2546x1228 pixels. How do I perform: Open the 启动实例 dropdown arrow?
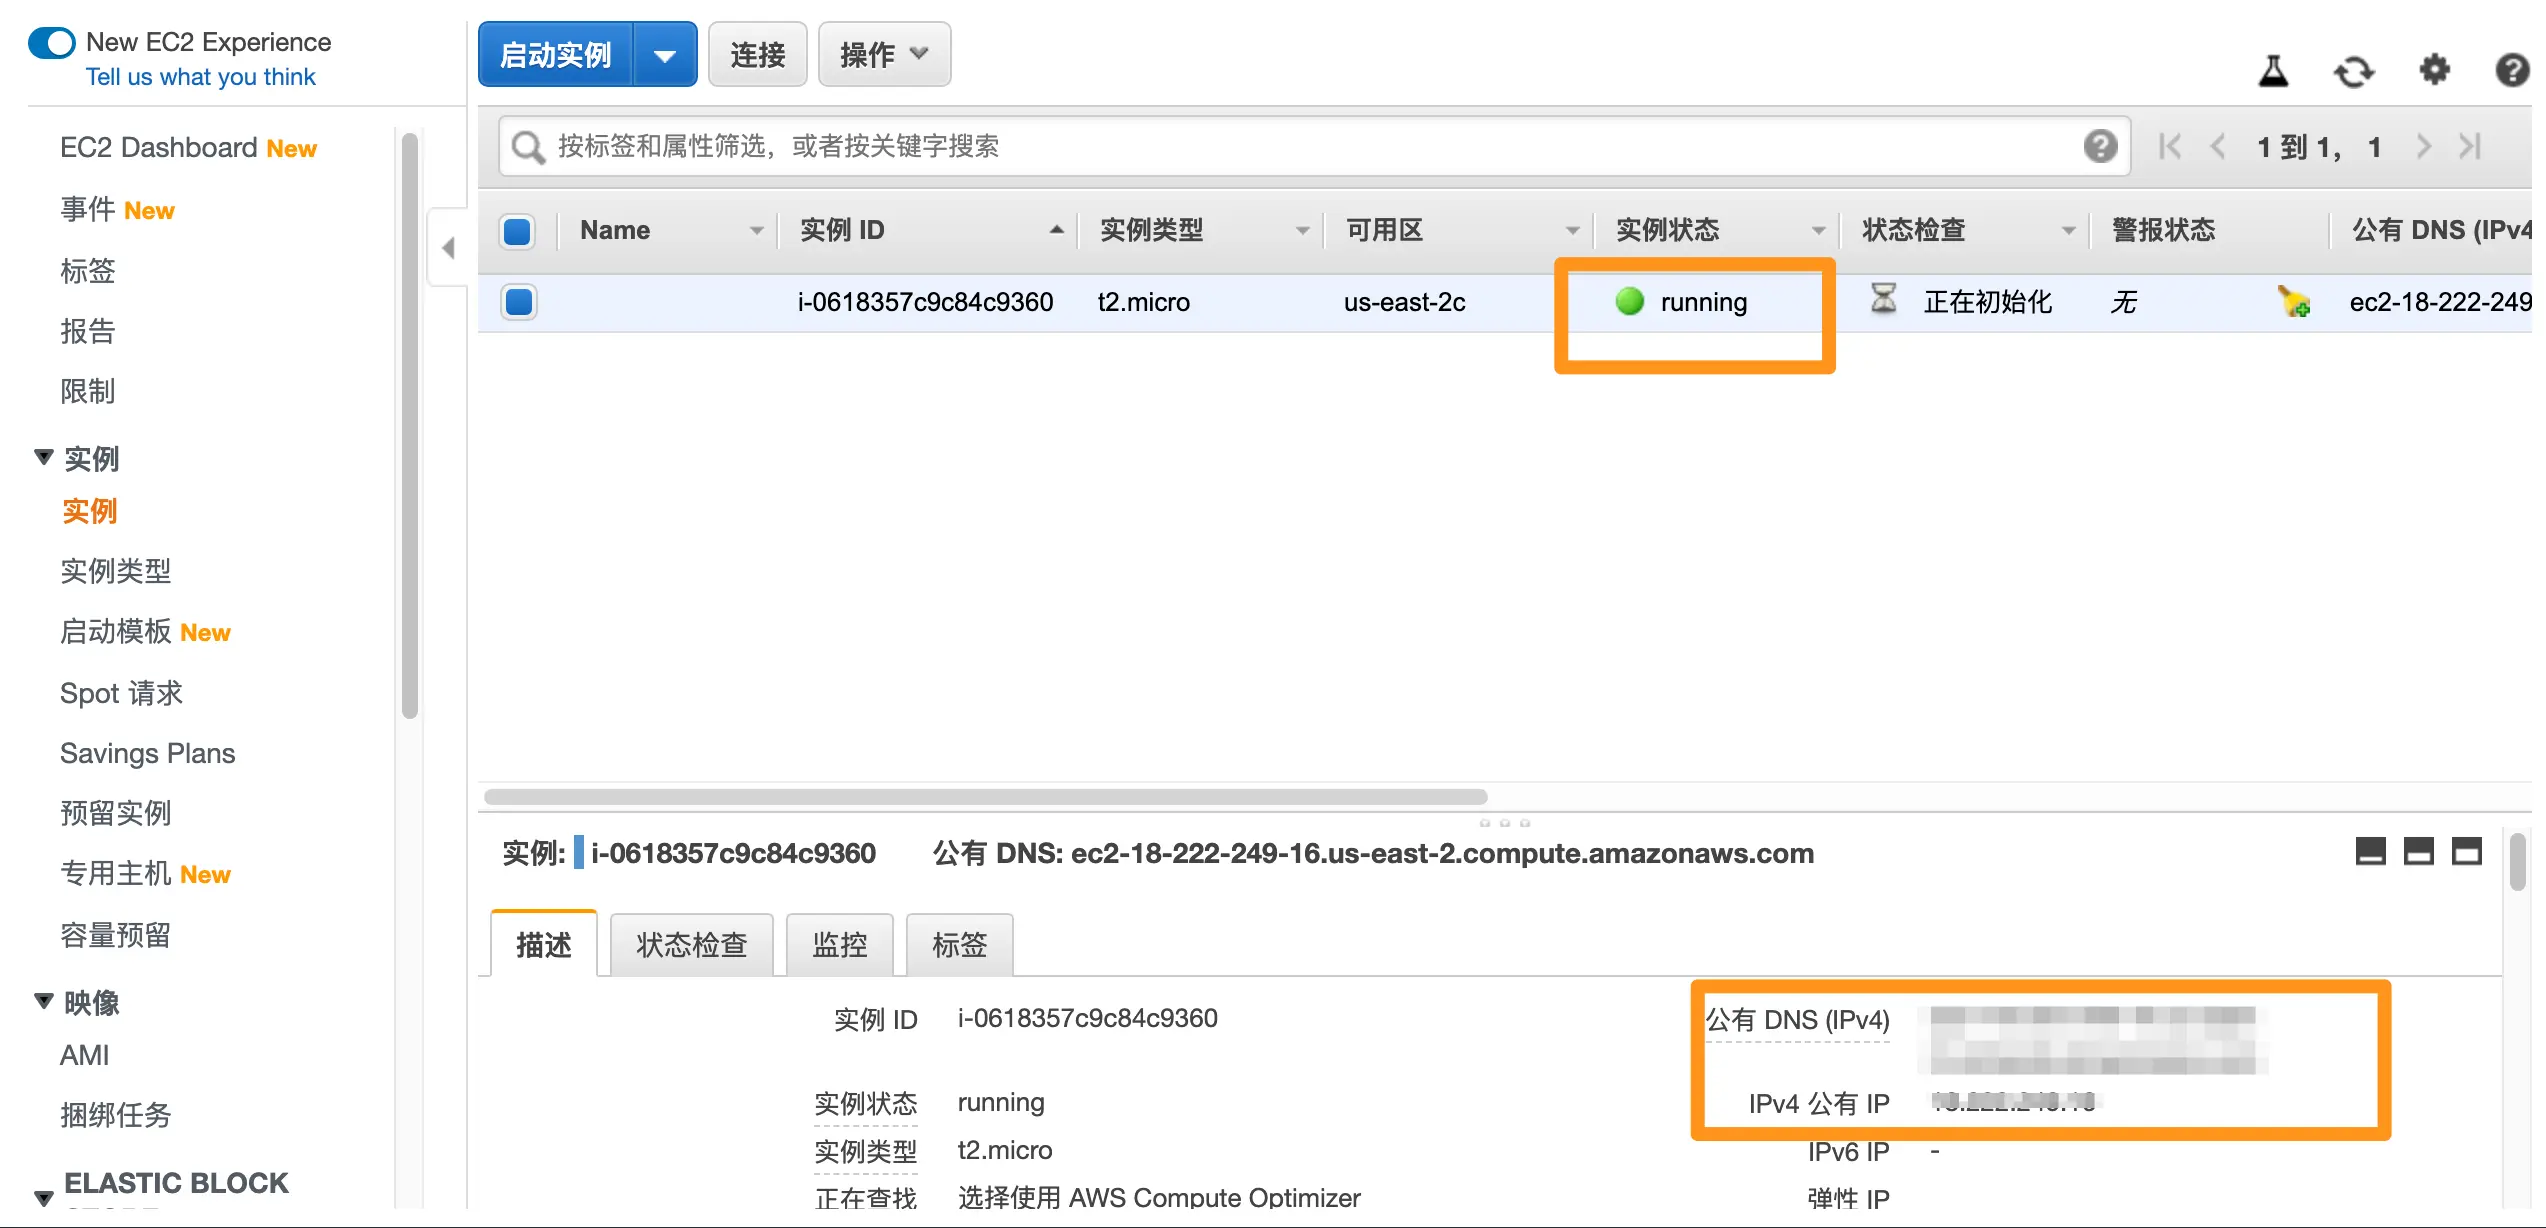point(665,55)
